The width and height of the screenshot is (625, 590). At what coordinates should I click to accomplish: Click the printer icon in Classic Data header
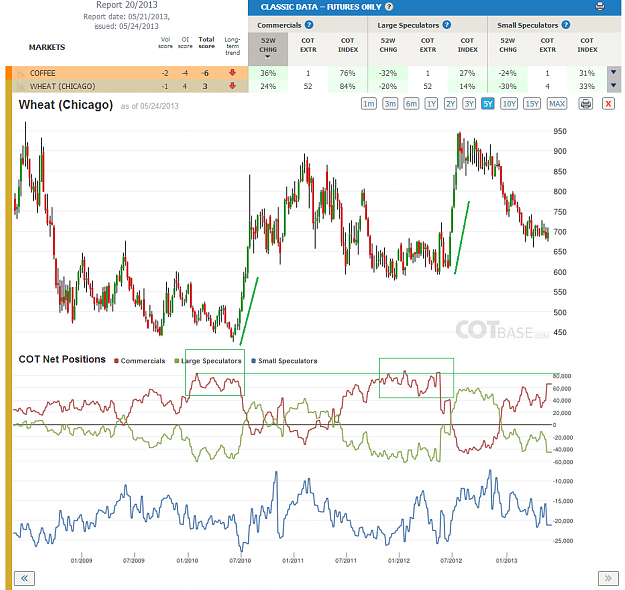[x=599, y=7]
